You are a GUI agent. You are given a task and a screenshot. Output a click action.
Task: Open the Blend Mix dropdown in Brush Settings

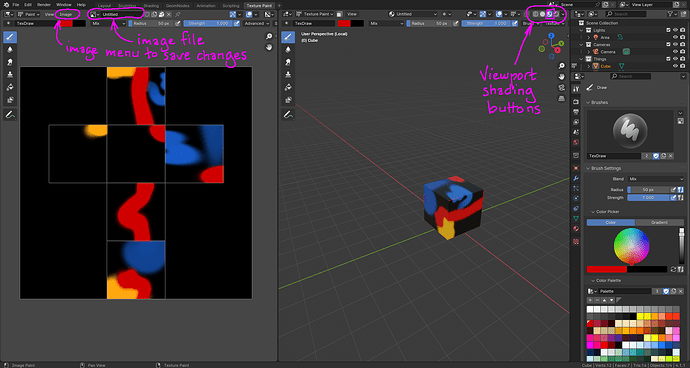click(656, 179)
